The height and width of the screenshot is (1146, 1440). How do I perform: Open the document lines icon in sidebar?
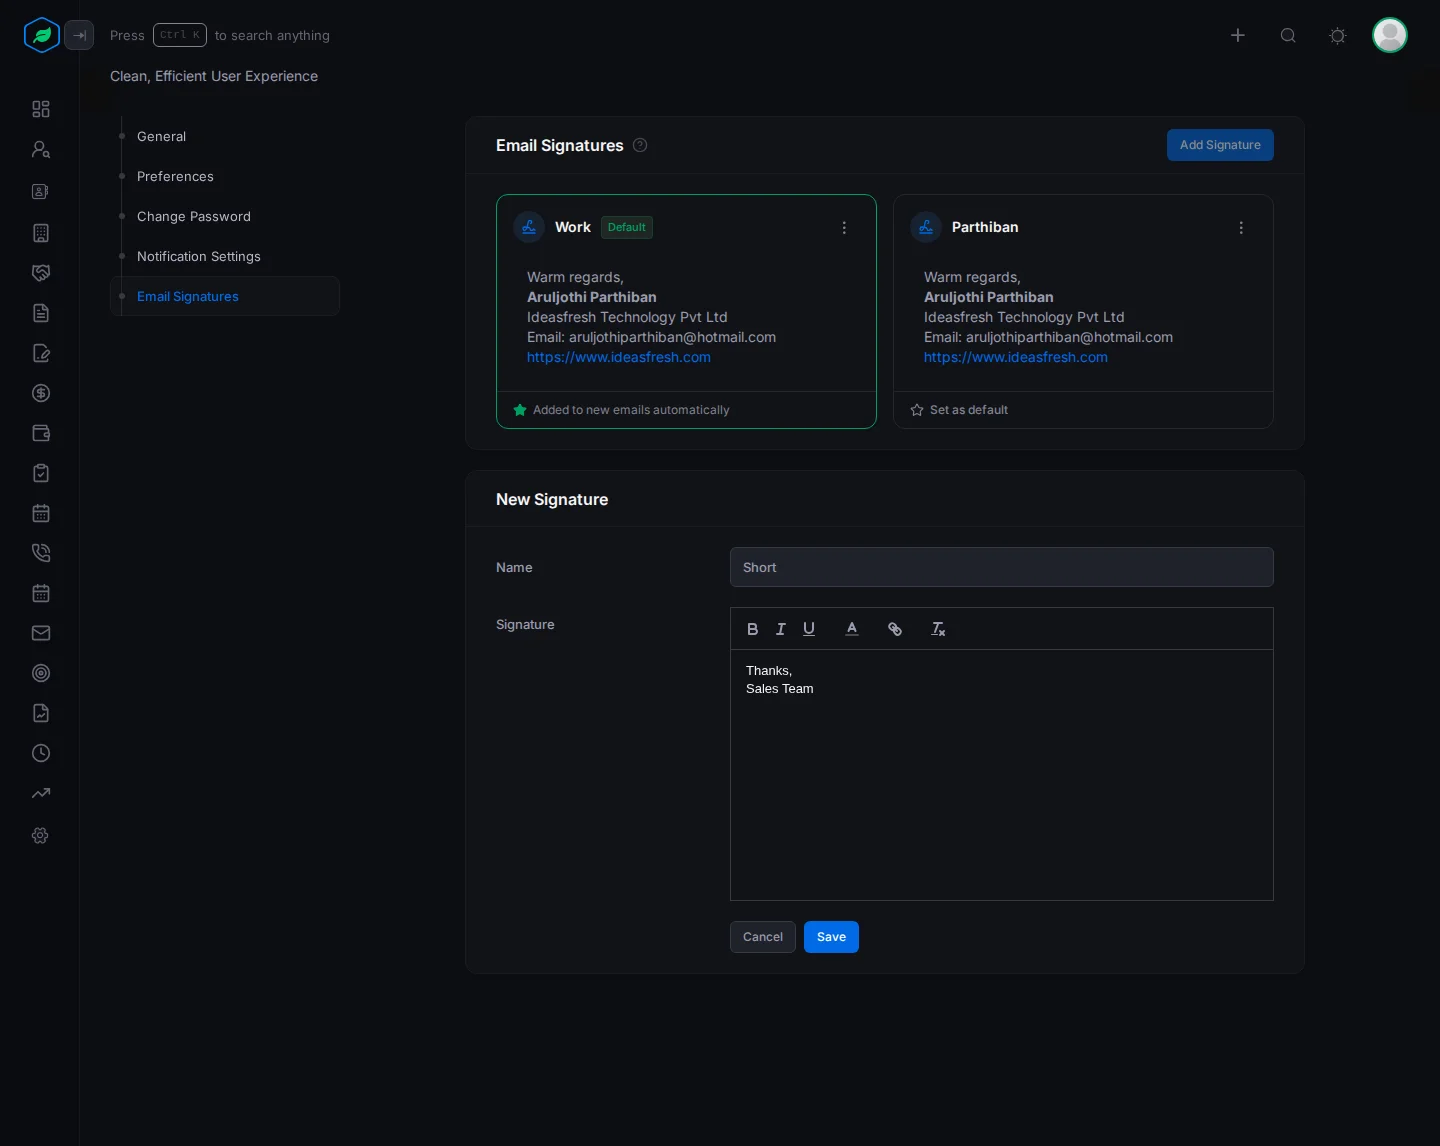coord(41,313)
